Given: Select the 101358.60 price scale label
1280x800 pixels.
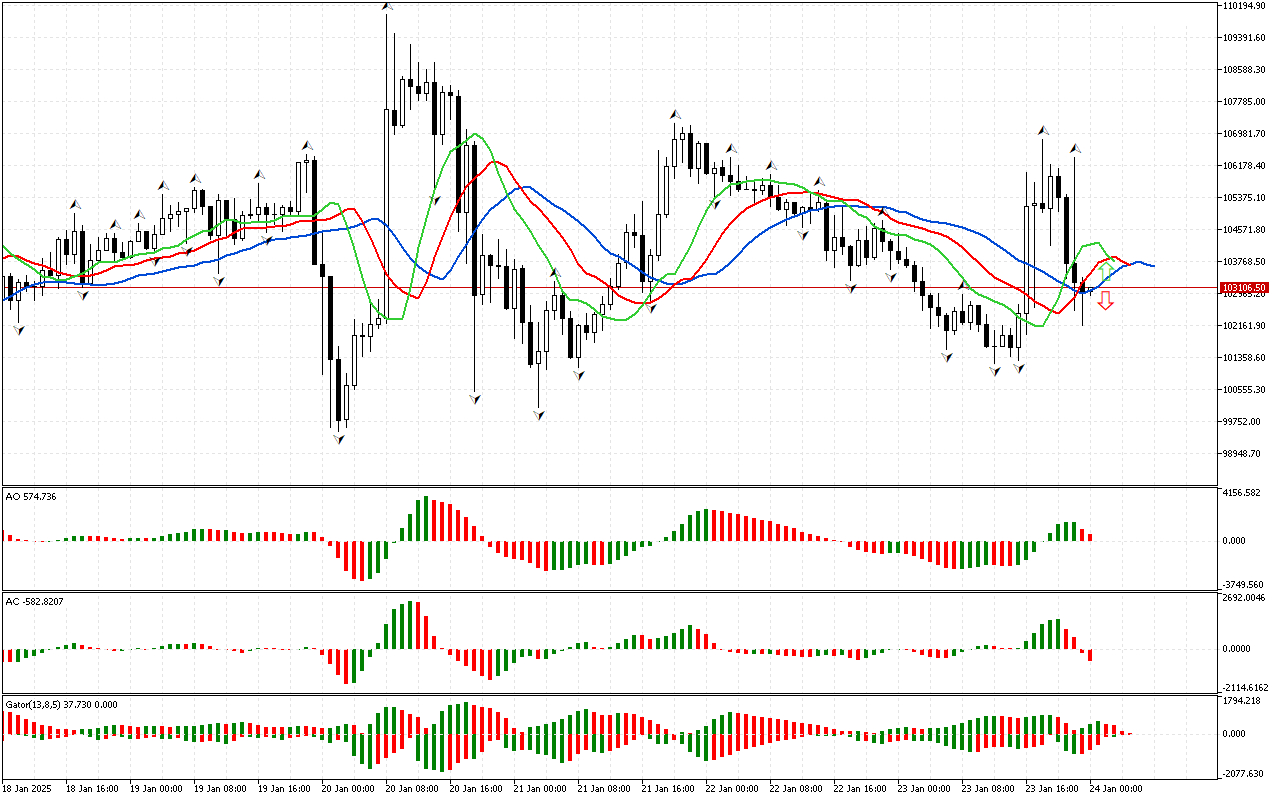Looking at the screenshot, I should click(1244, 358).
